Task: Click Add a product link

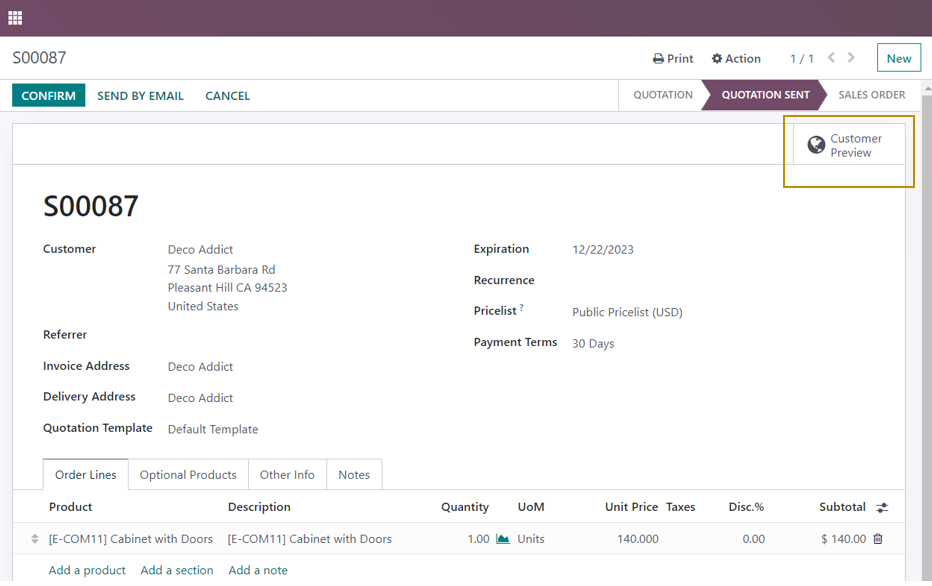Action: pos(87,570)
